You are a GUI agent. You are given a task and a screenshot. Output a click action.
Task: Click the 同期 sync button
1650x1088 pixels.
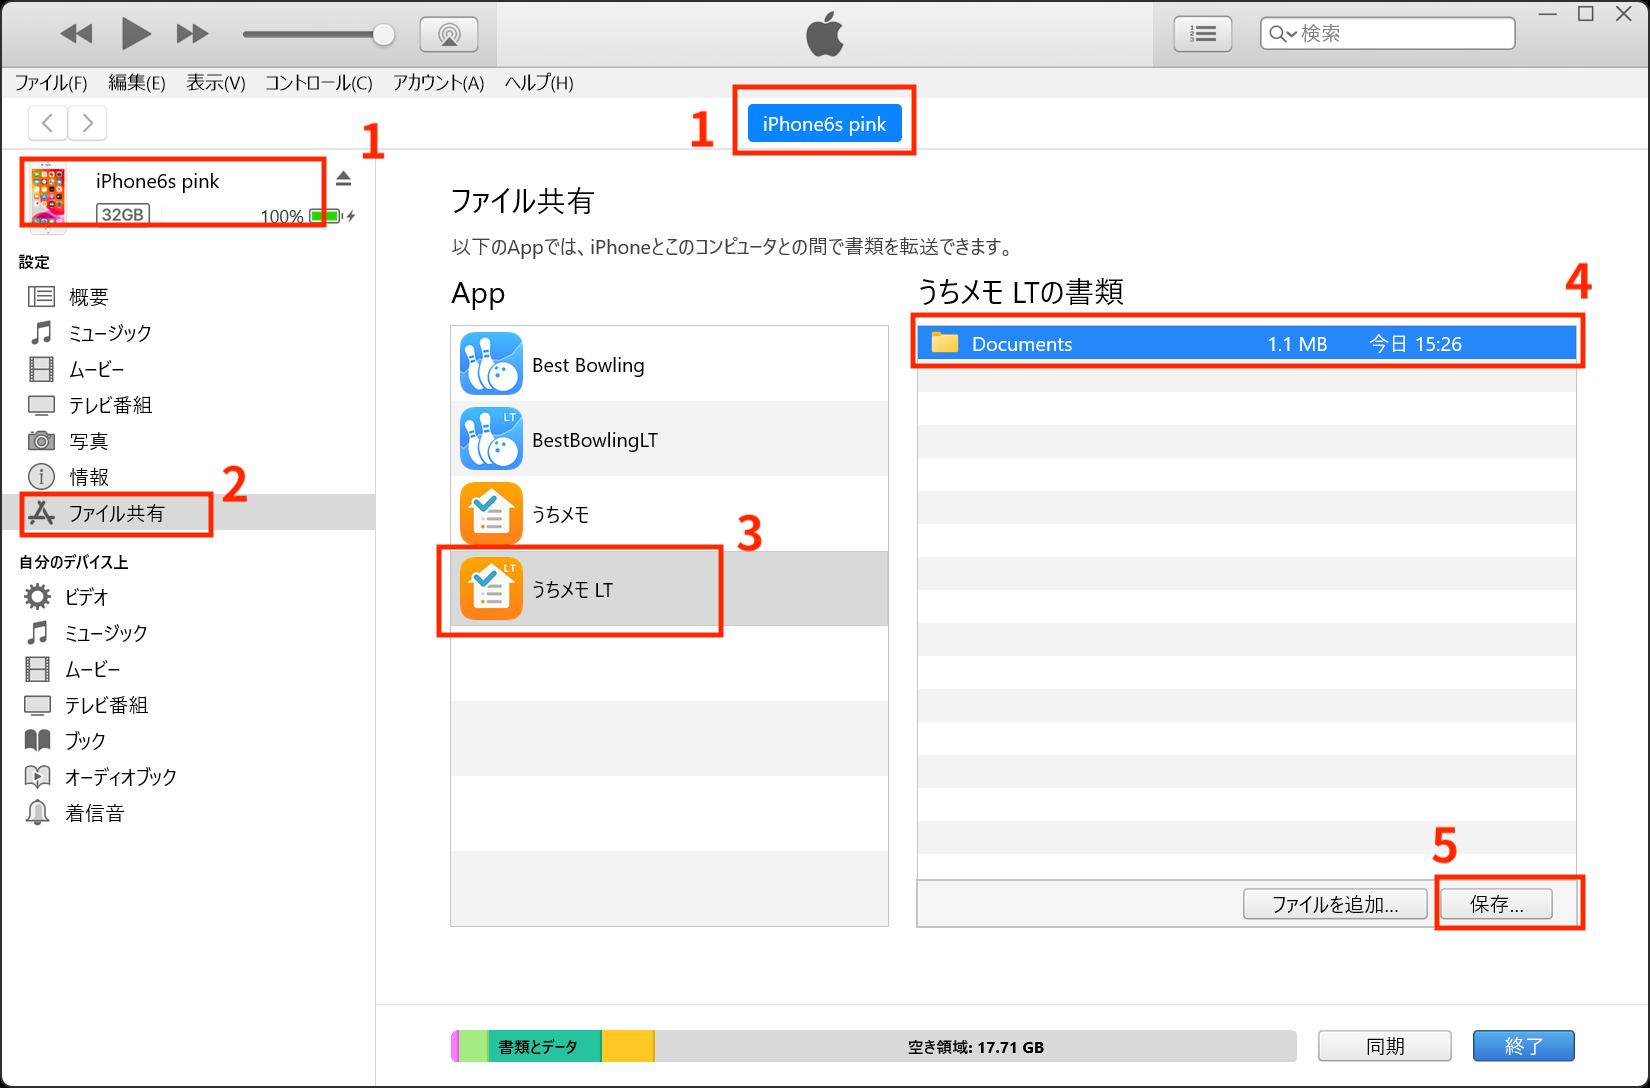pos(1385,1046)
